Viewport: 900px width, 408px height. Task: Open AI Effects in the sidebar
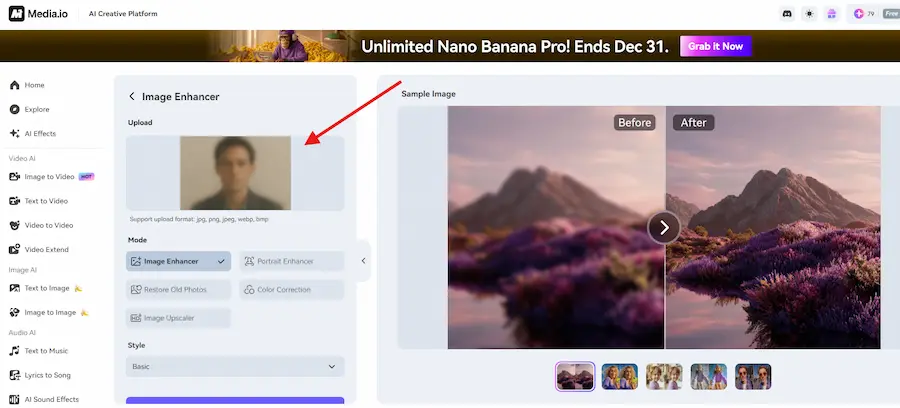39,133
